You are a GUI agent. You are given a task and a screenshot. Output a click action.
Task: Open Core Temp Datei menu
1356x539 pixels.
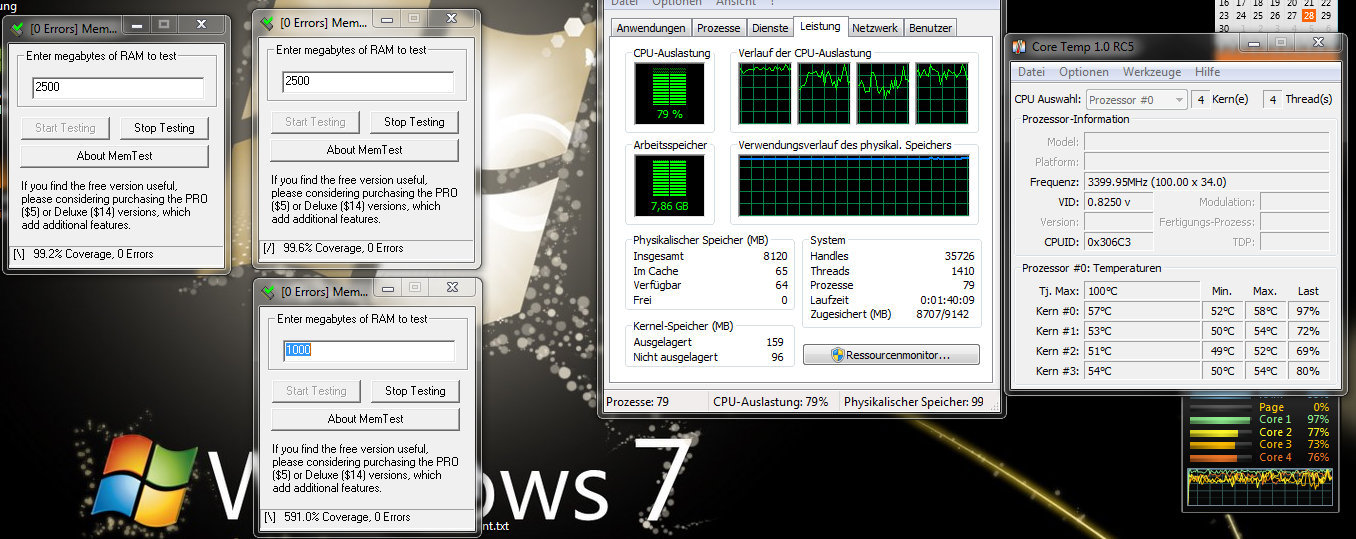click(1031, 72)
